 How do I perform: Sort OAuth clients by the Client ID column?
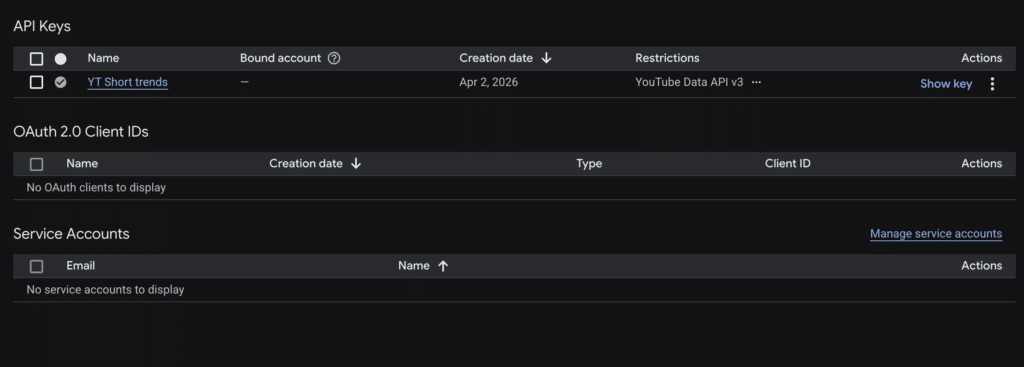788,163
